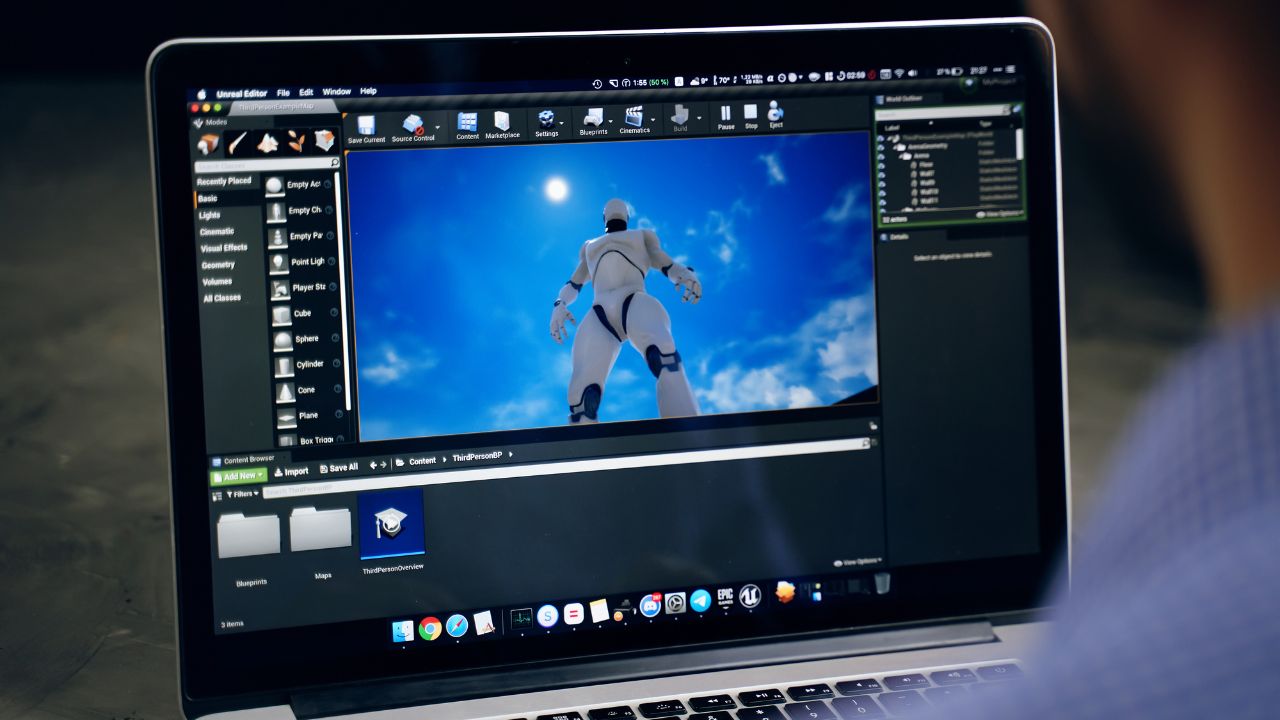Select the Paint mode brush icon
Screen dimensions: 1280x720
pos(237,143)
